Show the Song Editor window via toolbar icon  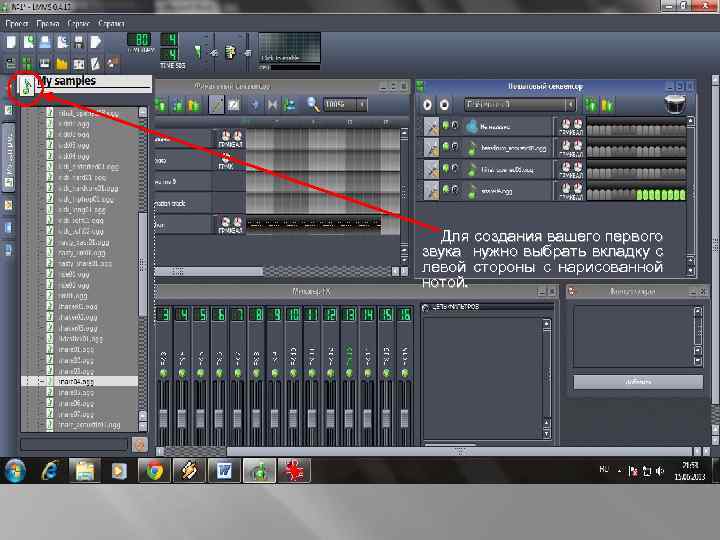point(10,63)
